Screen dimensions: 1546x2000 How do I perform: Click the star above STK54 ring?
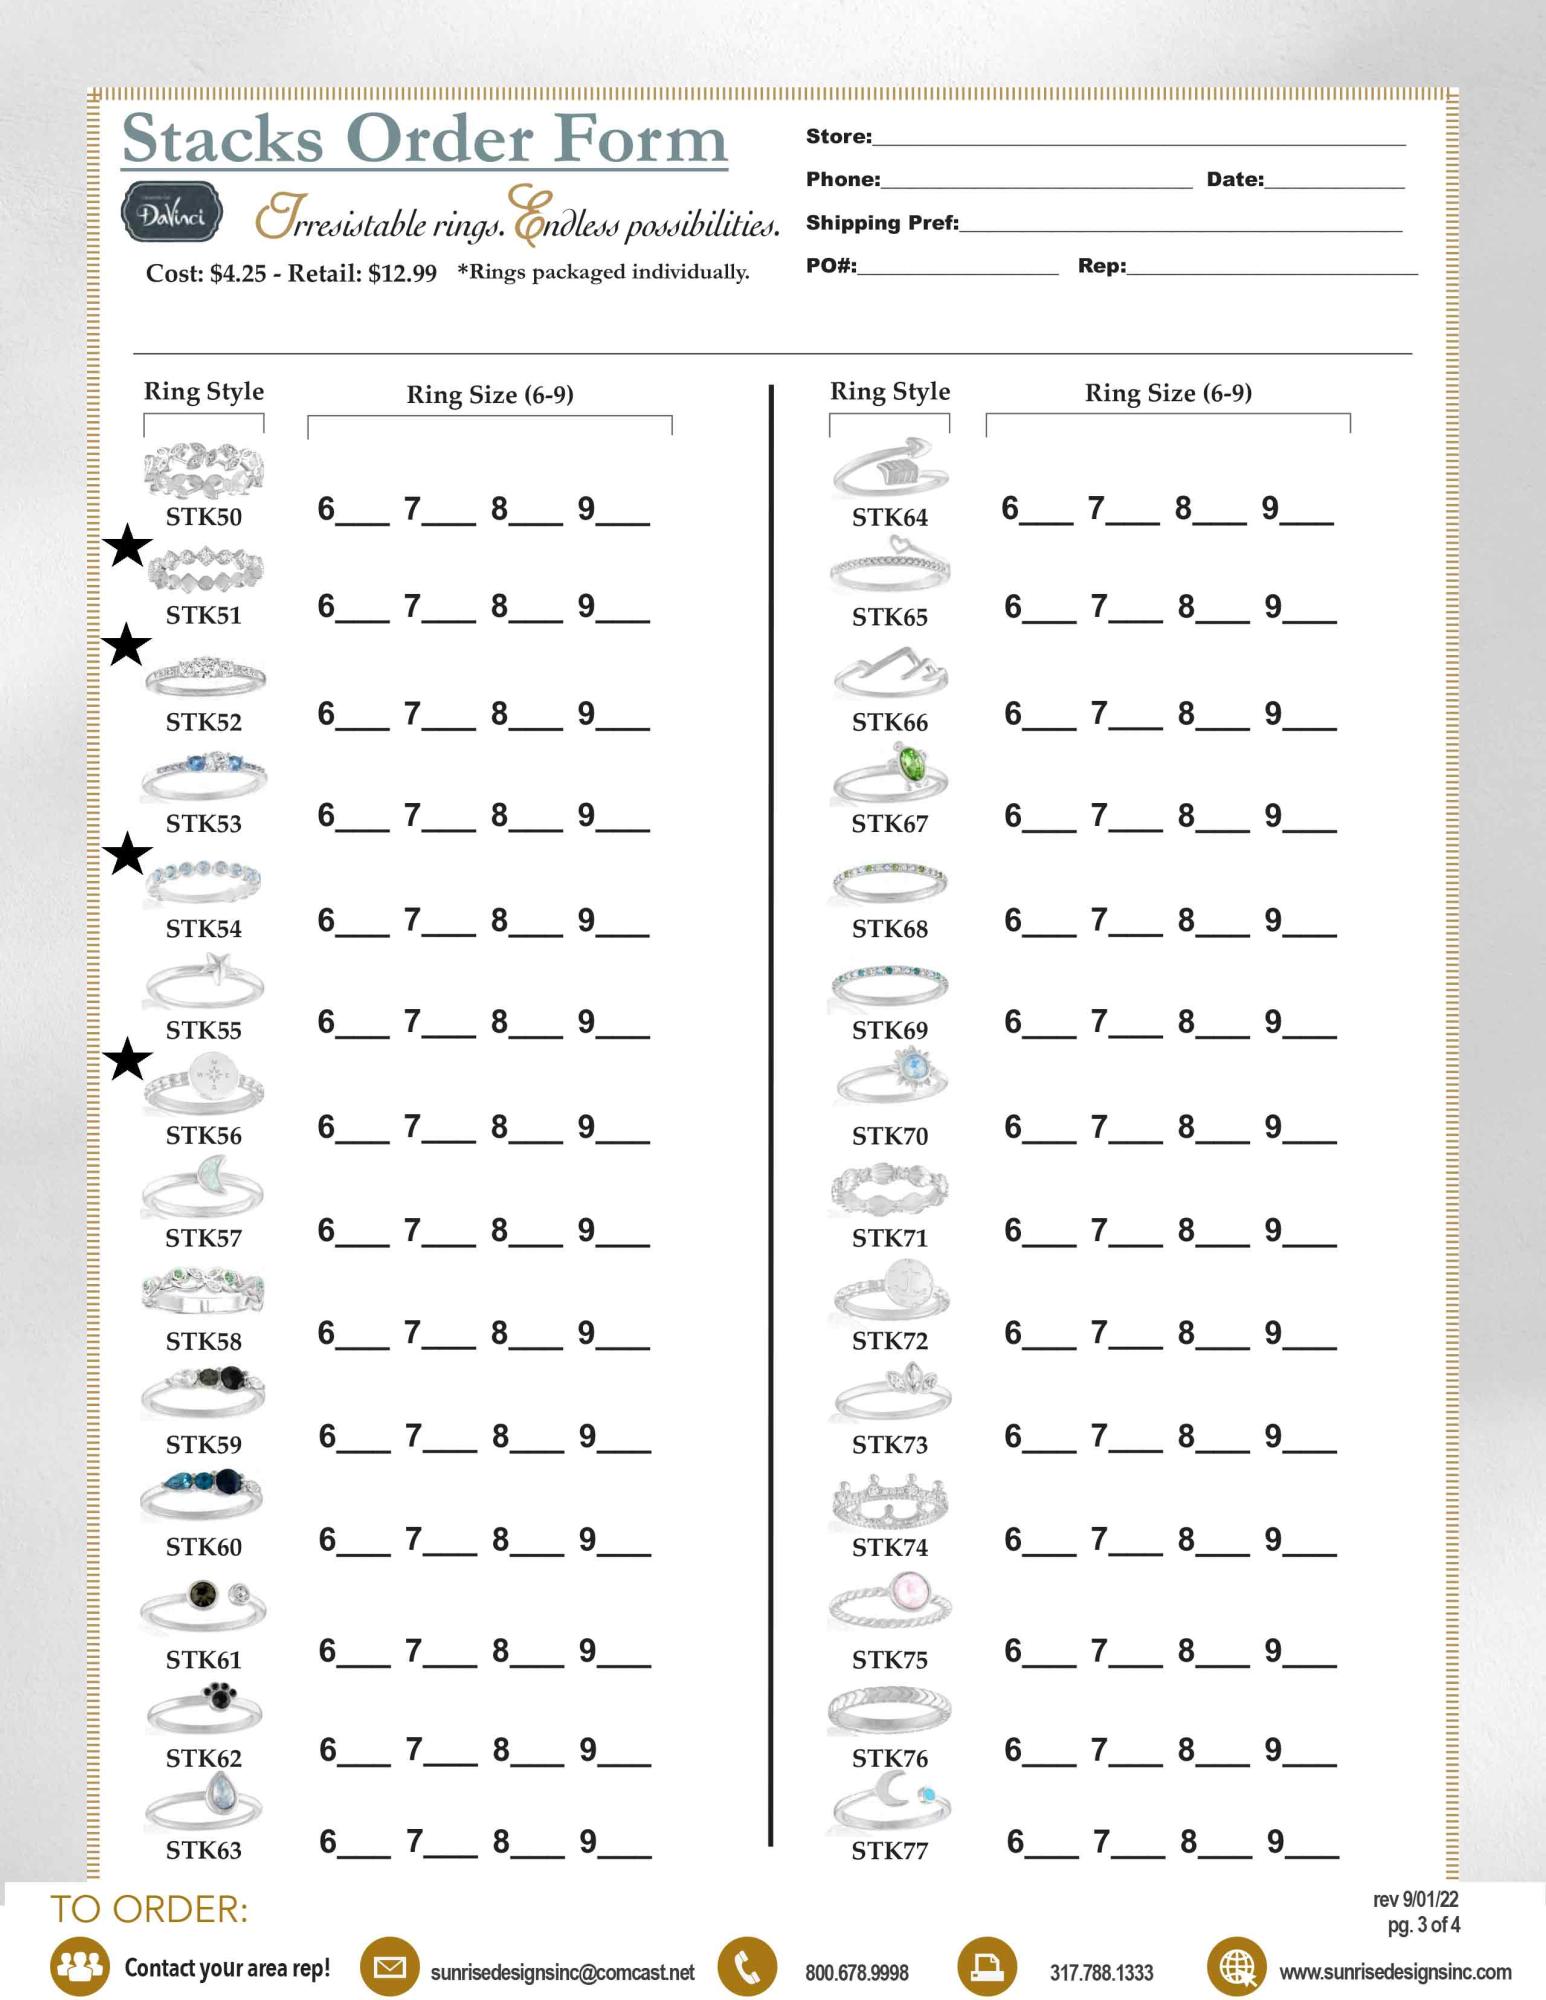point(127,853)
